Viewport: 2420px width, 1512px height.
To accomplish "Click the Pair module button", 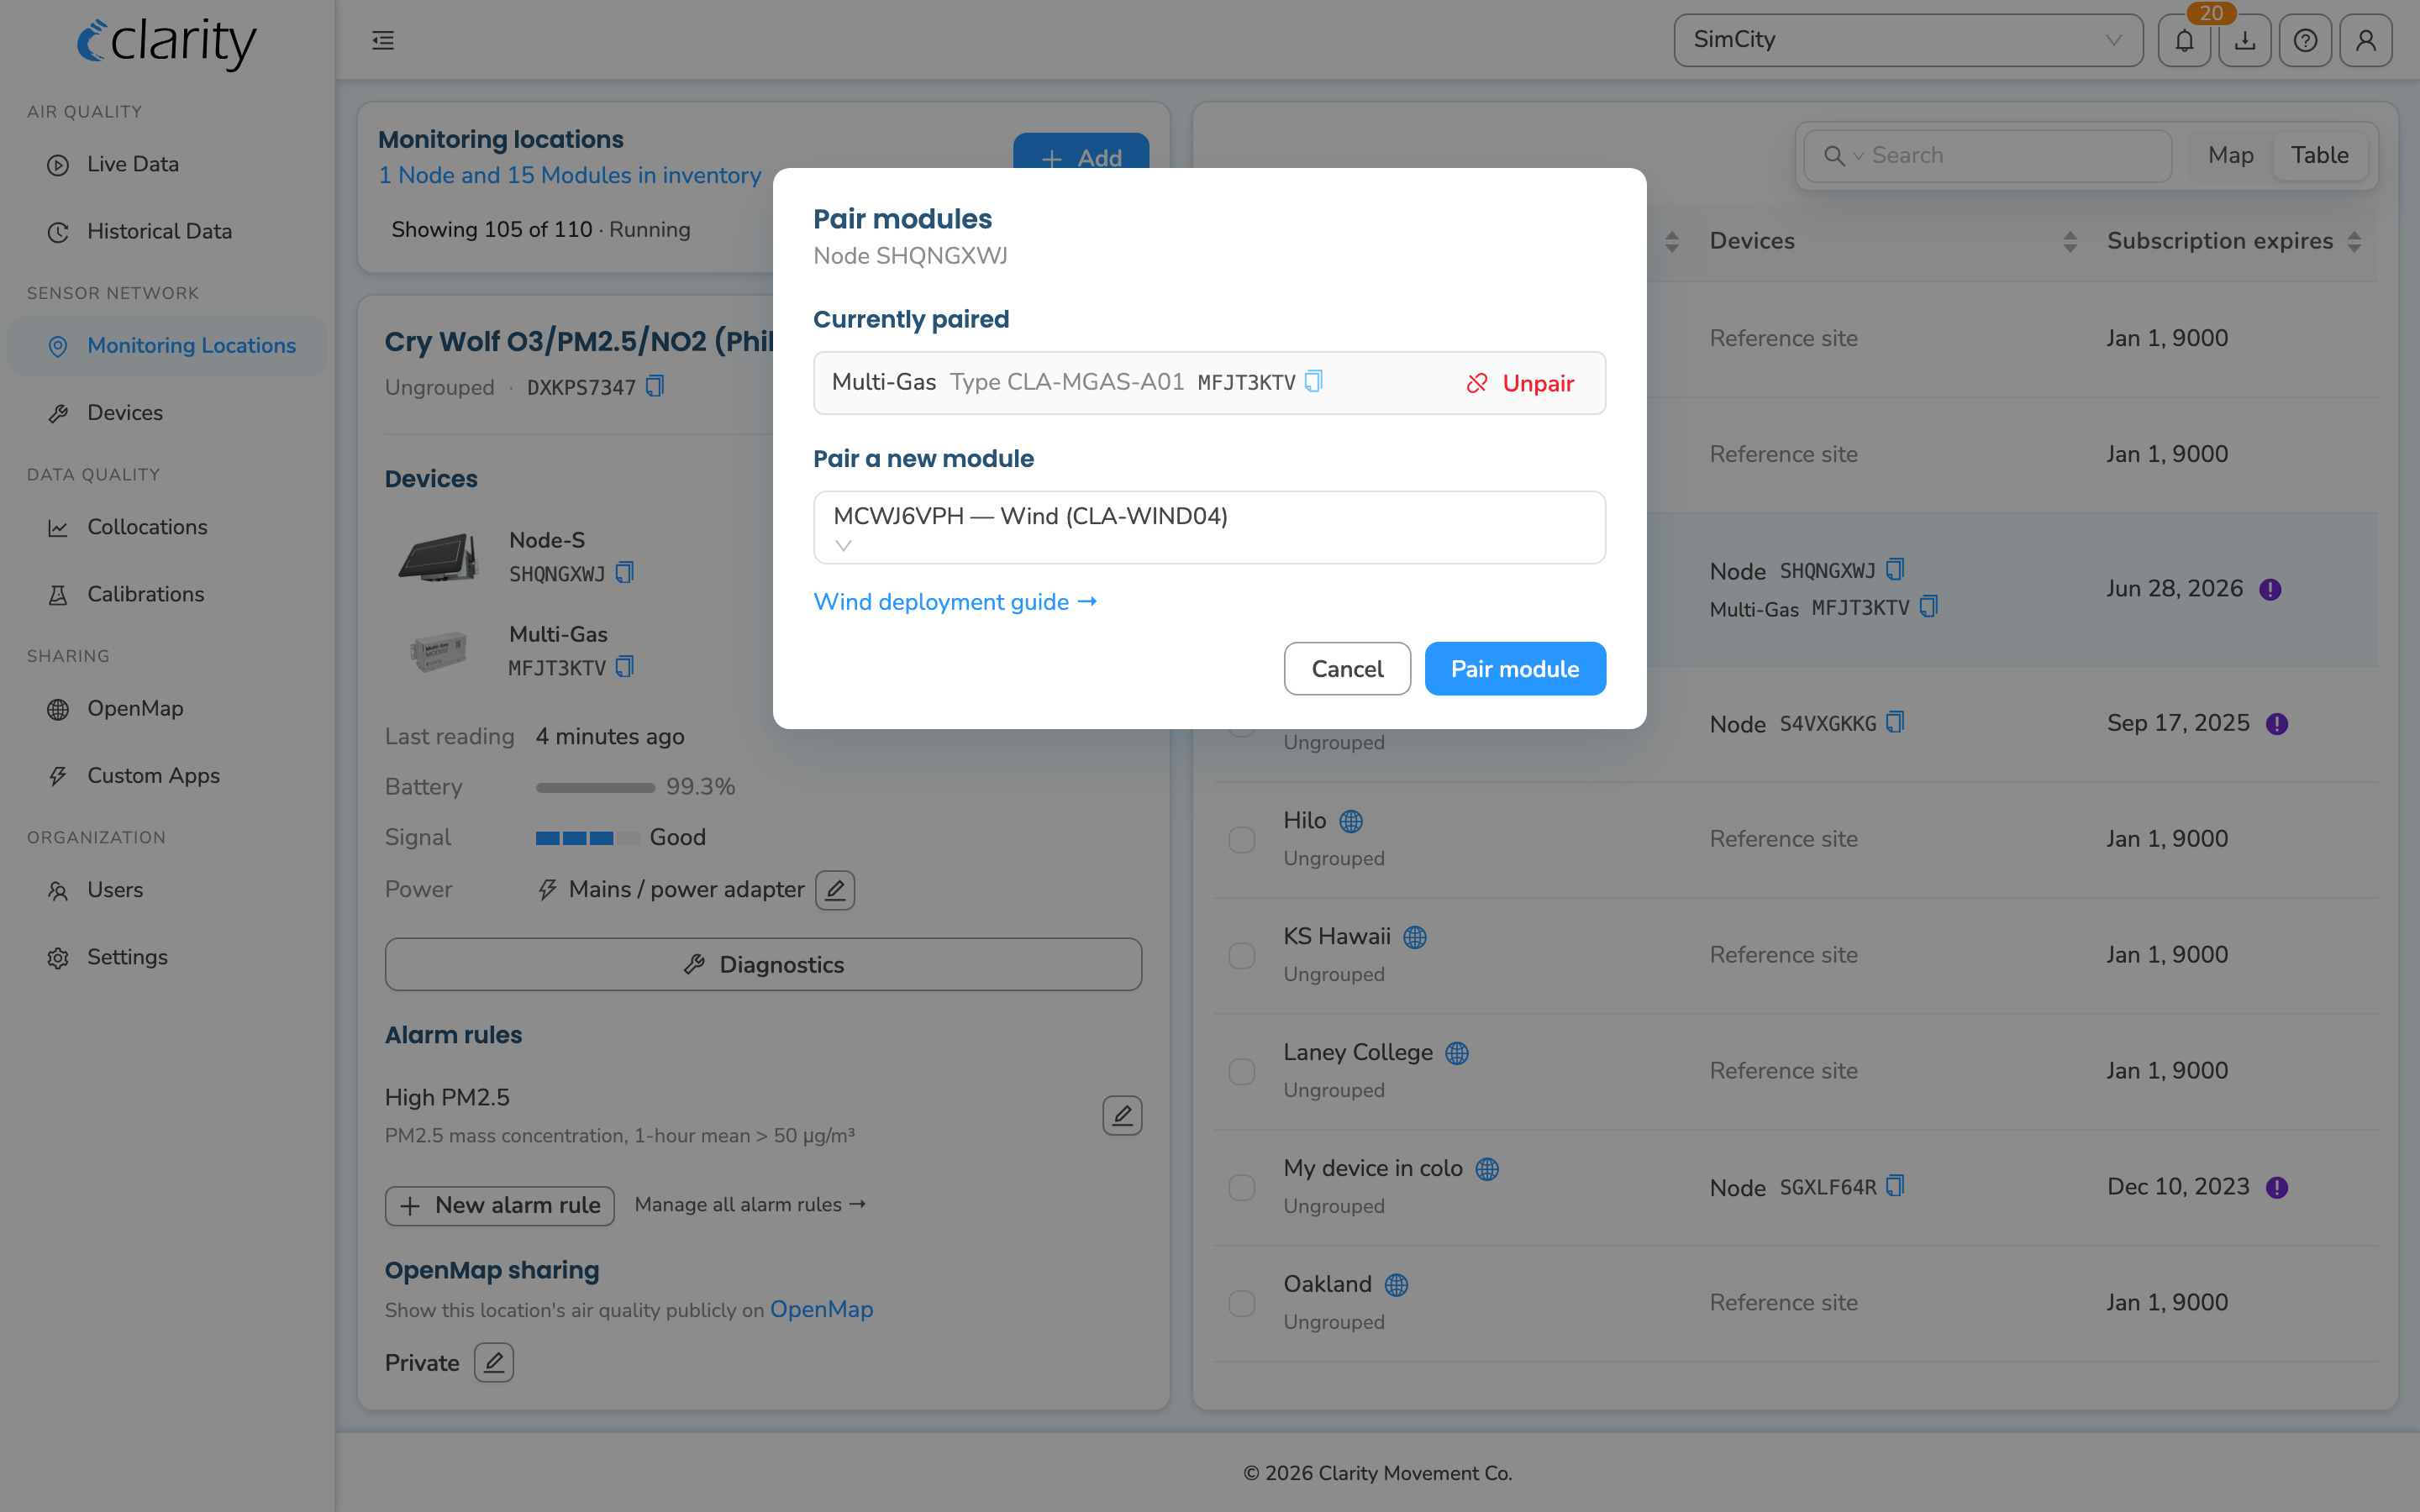I will click(1515, 668).
